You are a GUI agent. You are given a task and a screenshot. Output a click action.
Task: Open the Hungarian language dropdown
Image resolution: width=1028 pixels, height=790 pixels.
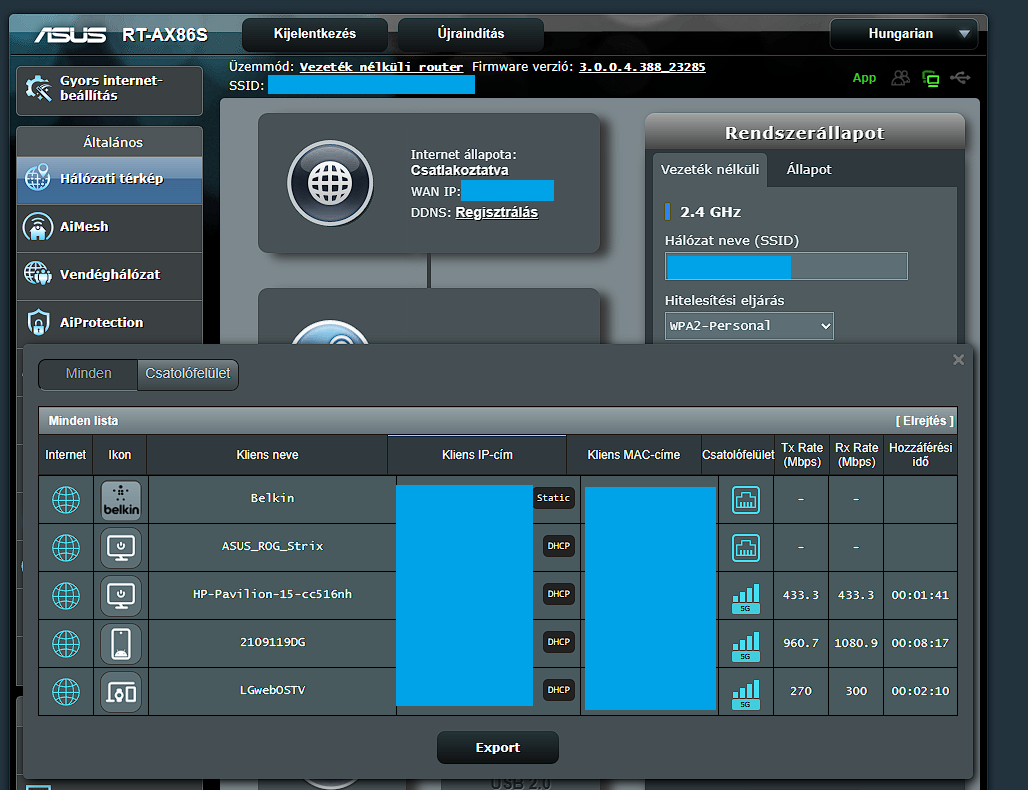coord(903,33)
